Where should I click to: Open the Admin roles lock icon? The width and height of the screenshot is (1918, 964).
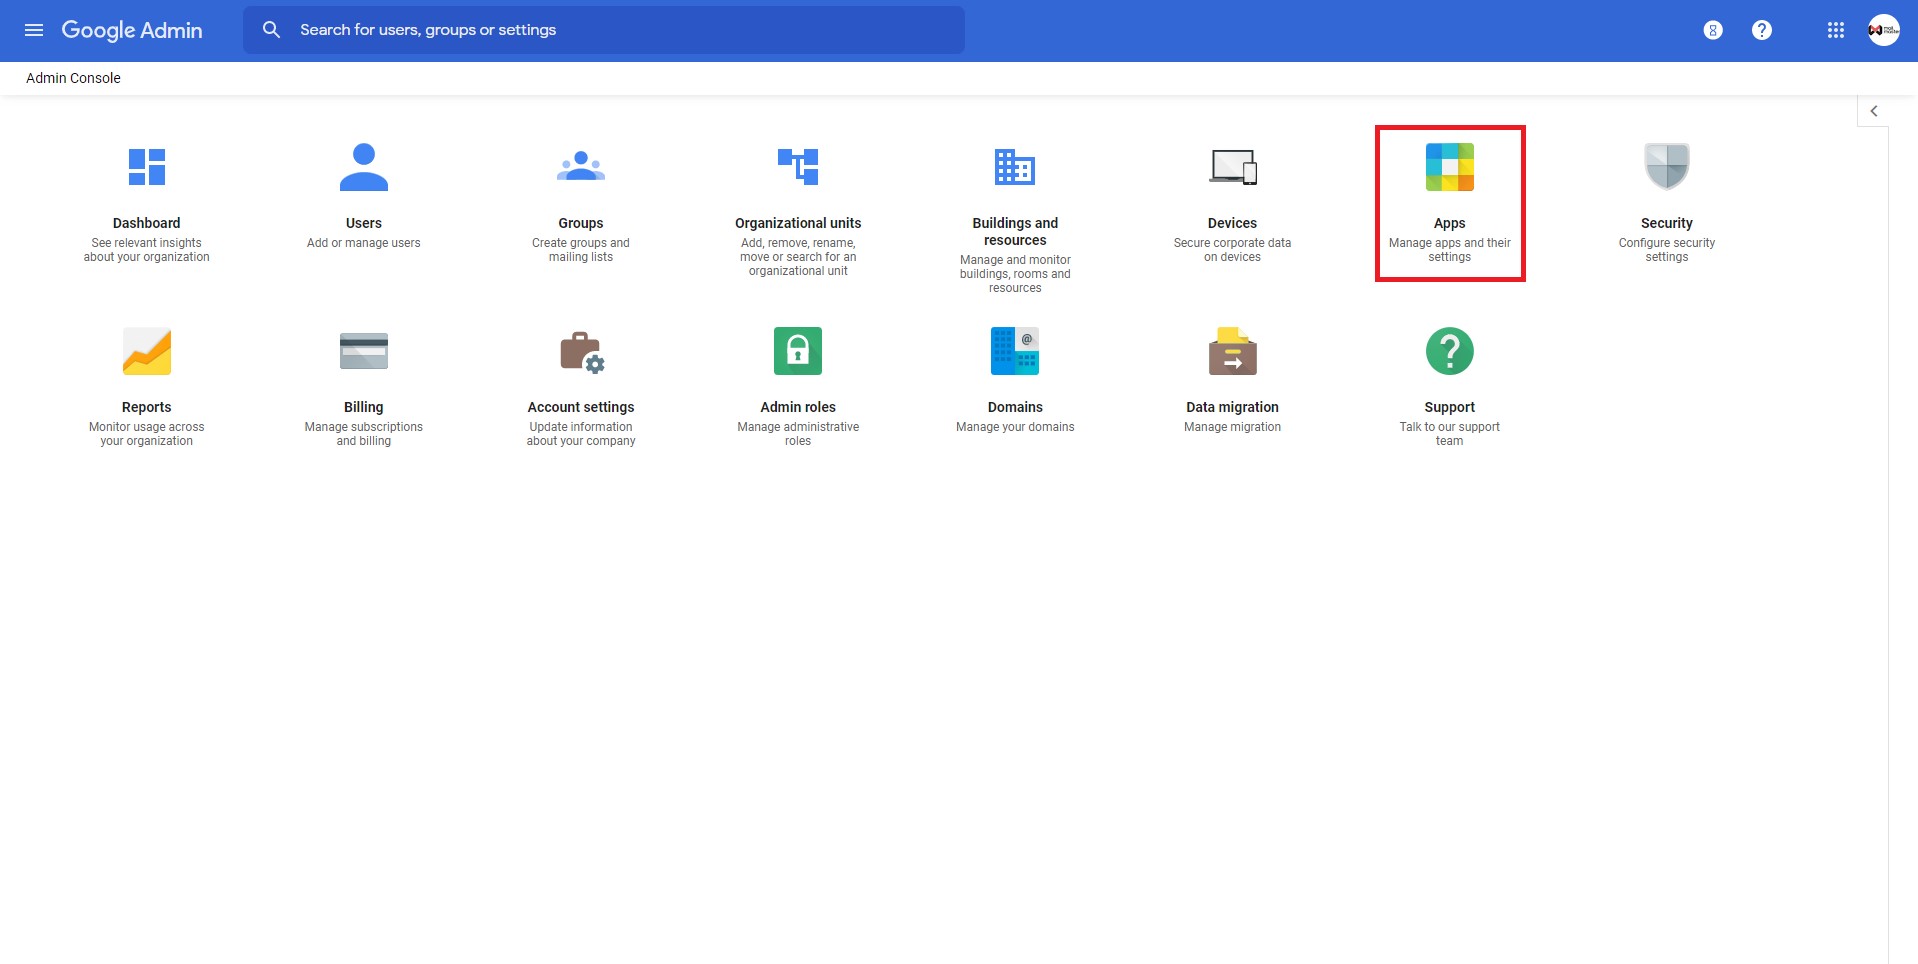pos(798,351)
